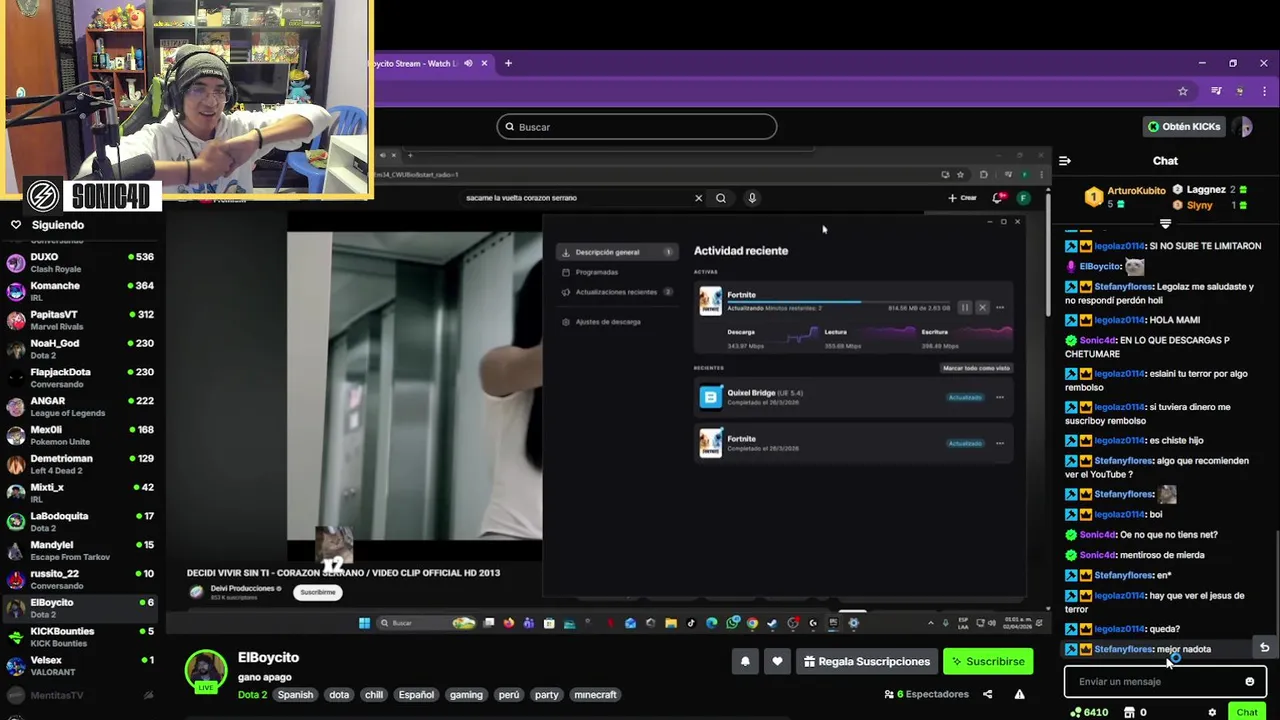Share the stream via share icon

[987, 694]
